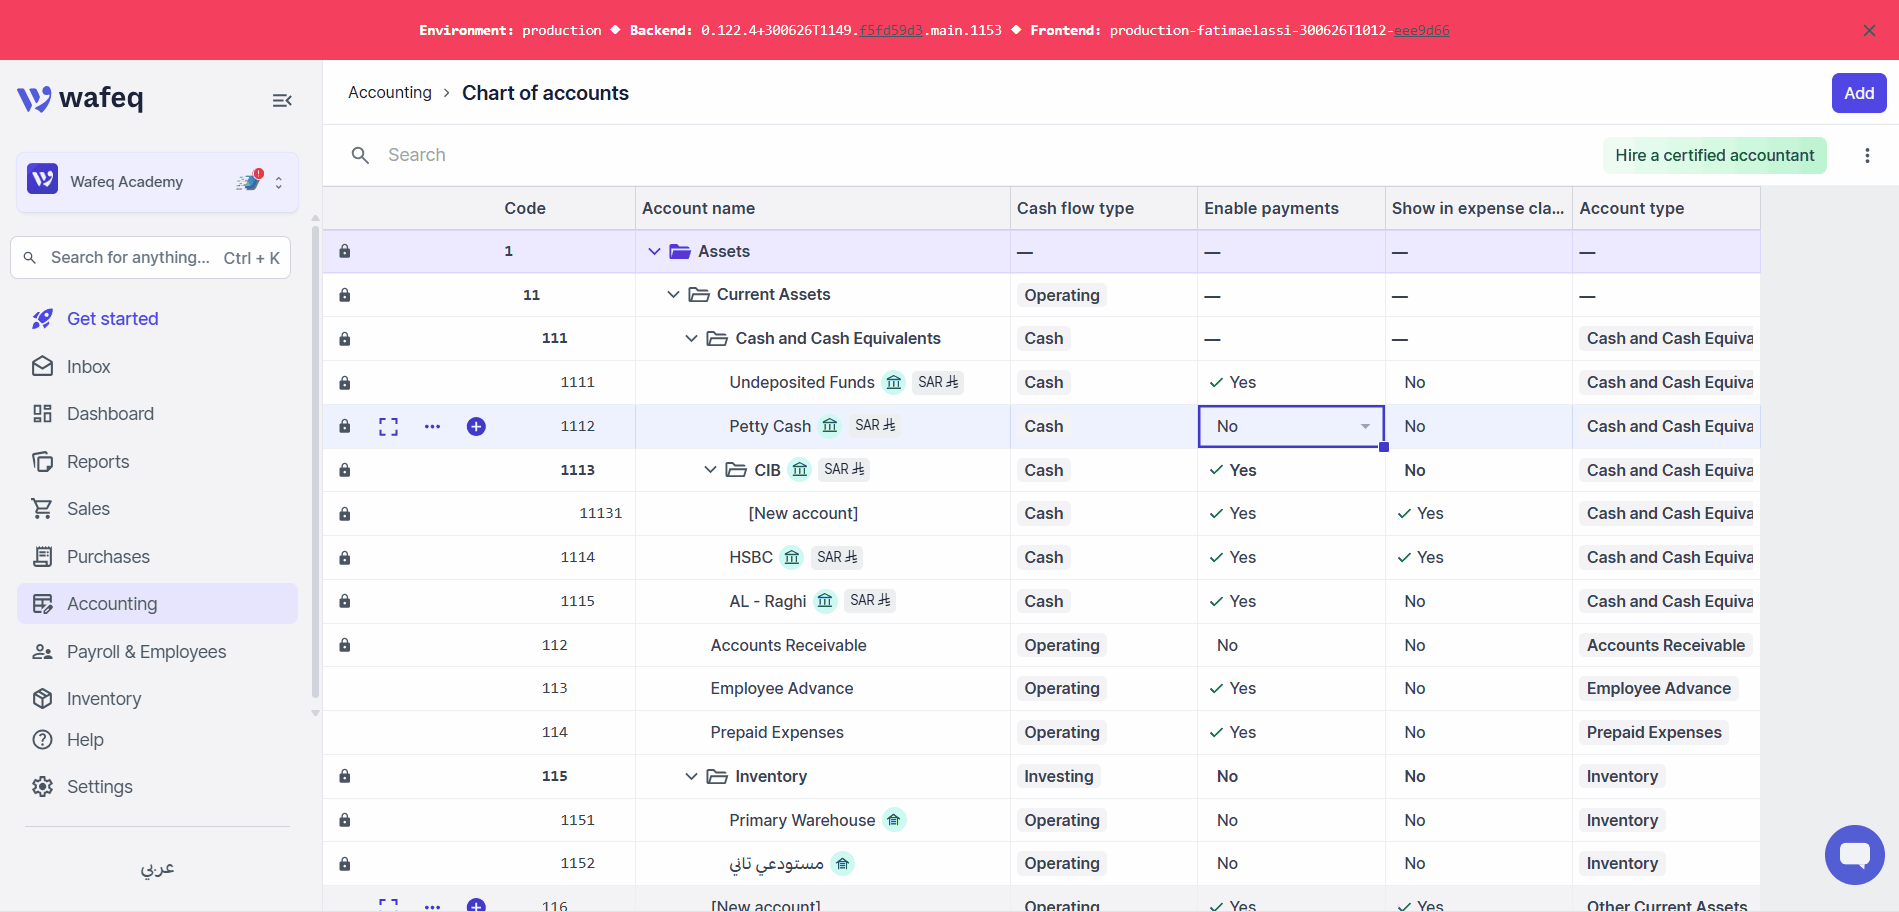Screen dimensions: 1899x912
Task: Click the warehouse icon beside Primary Warehouse
Action: click(x=894, y=820)
